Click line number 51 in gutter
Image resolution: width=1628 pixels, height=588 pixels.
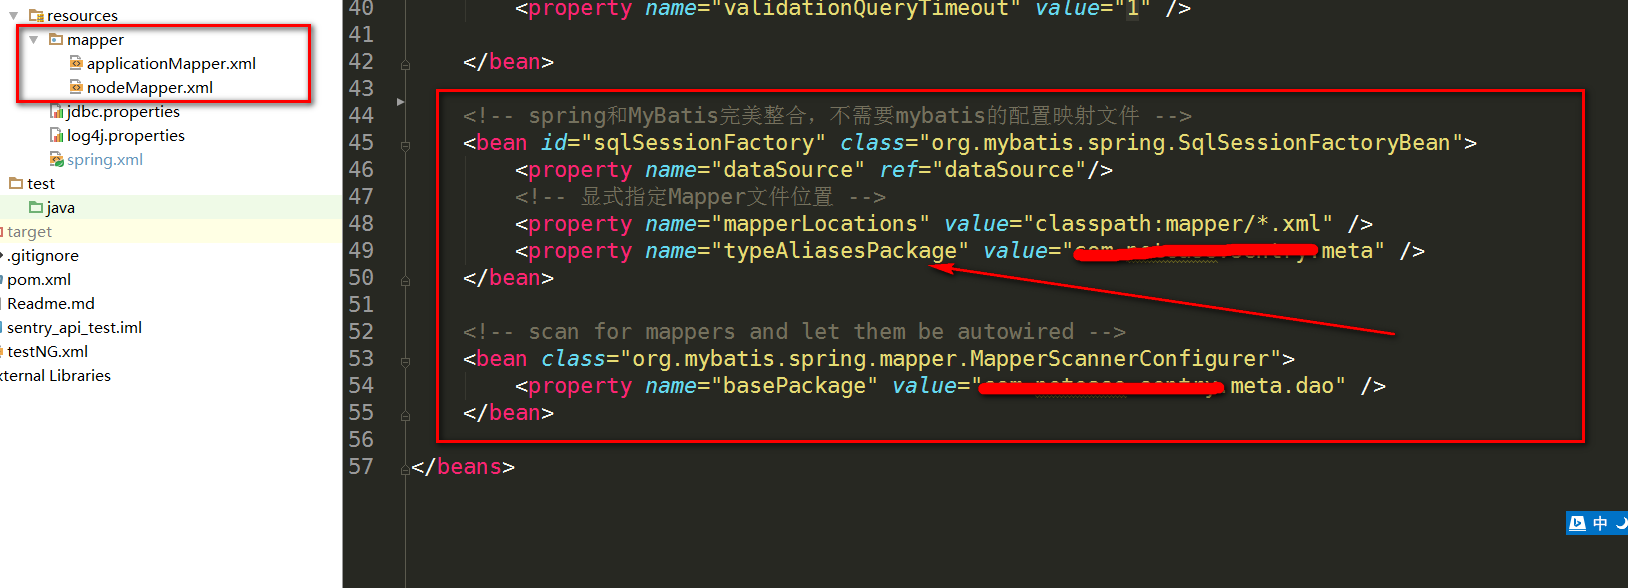click(361, 304)
